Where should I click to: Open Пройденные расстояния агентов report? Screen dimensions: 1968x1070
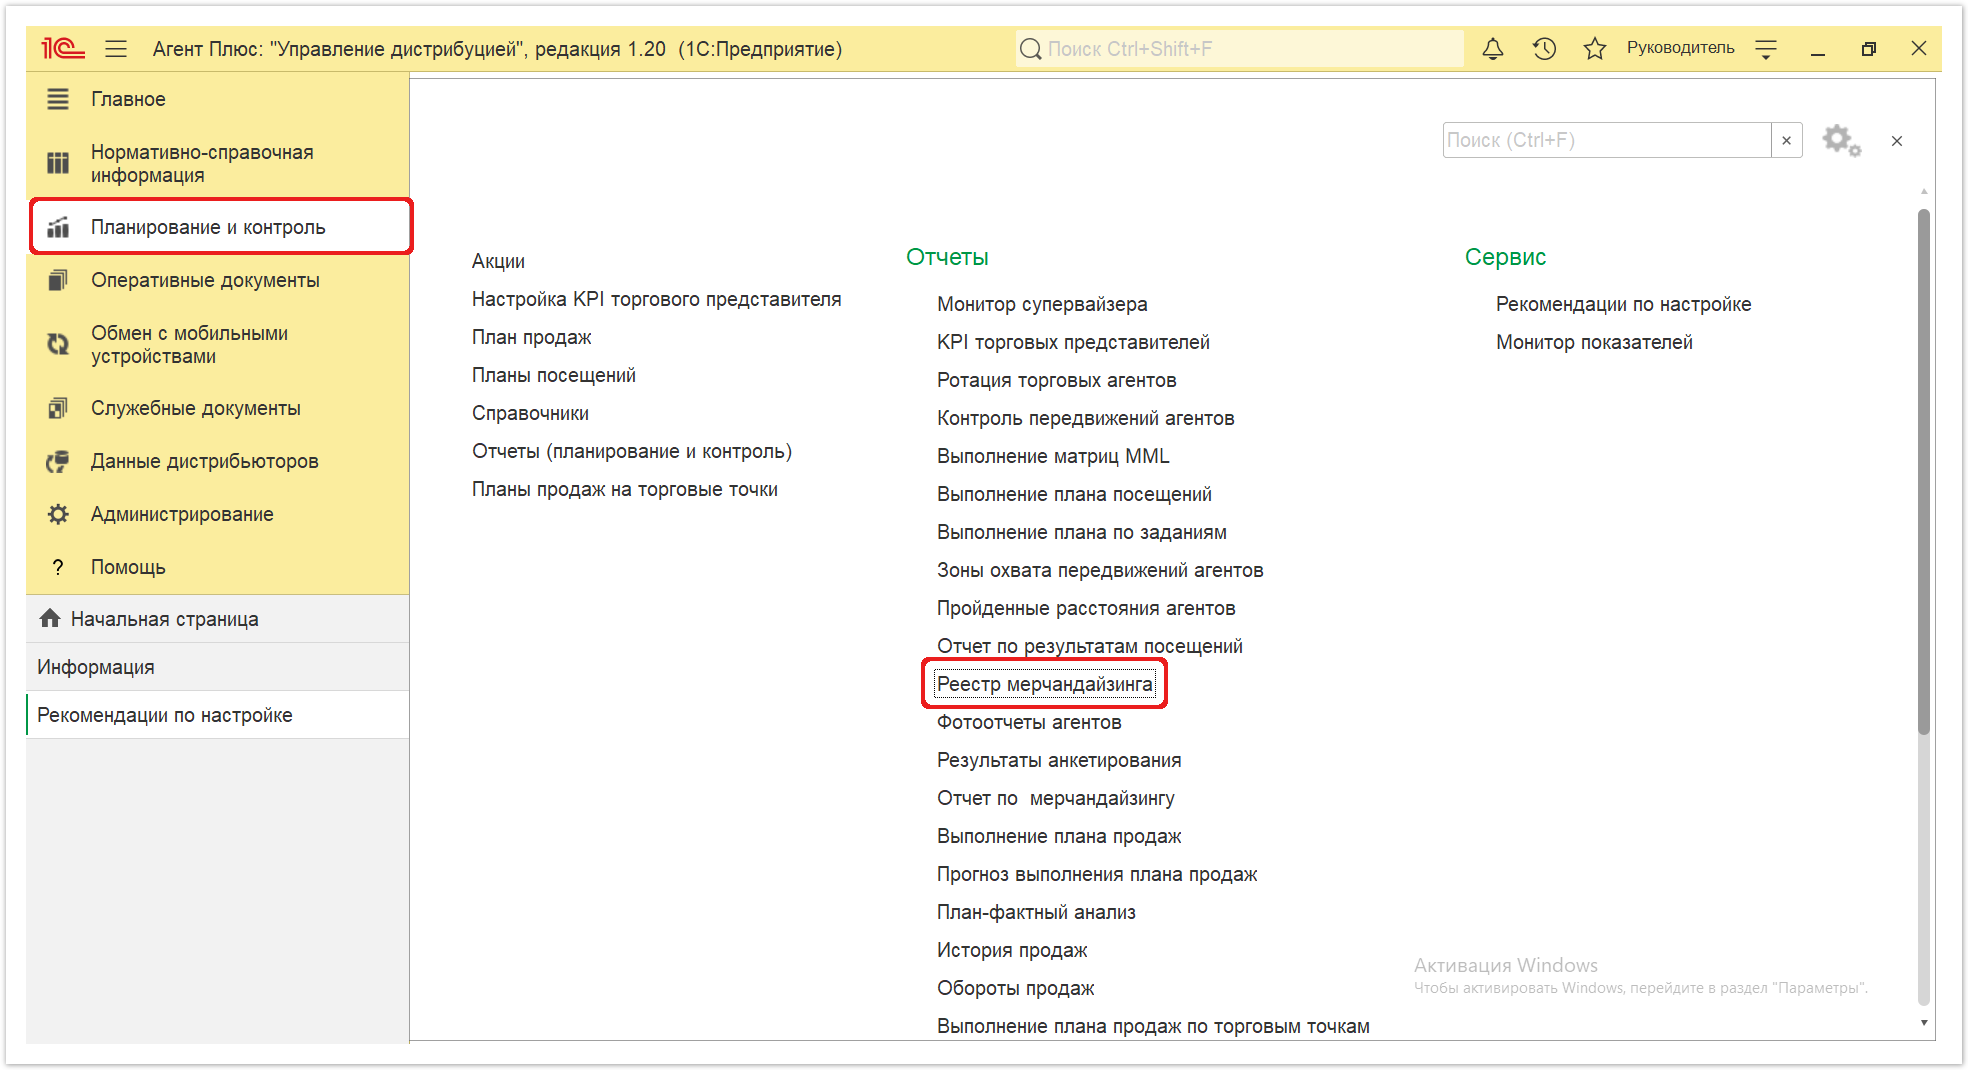coord(1085,608)
